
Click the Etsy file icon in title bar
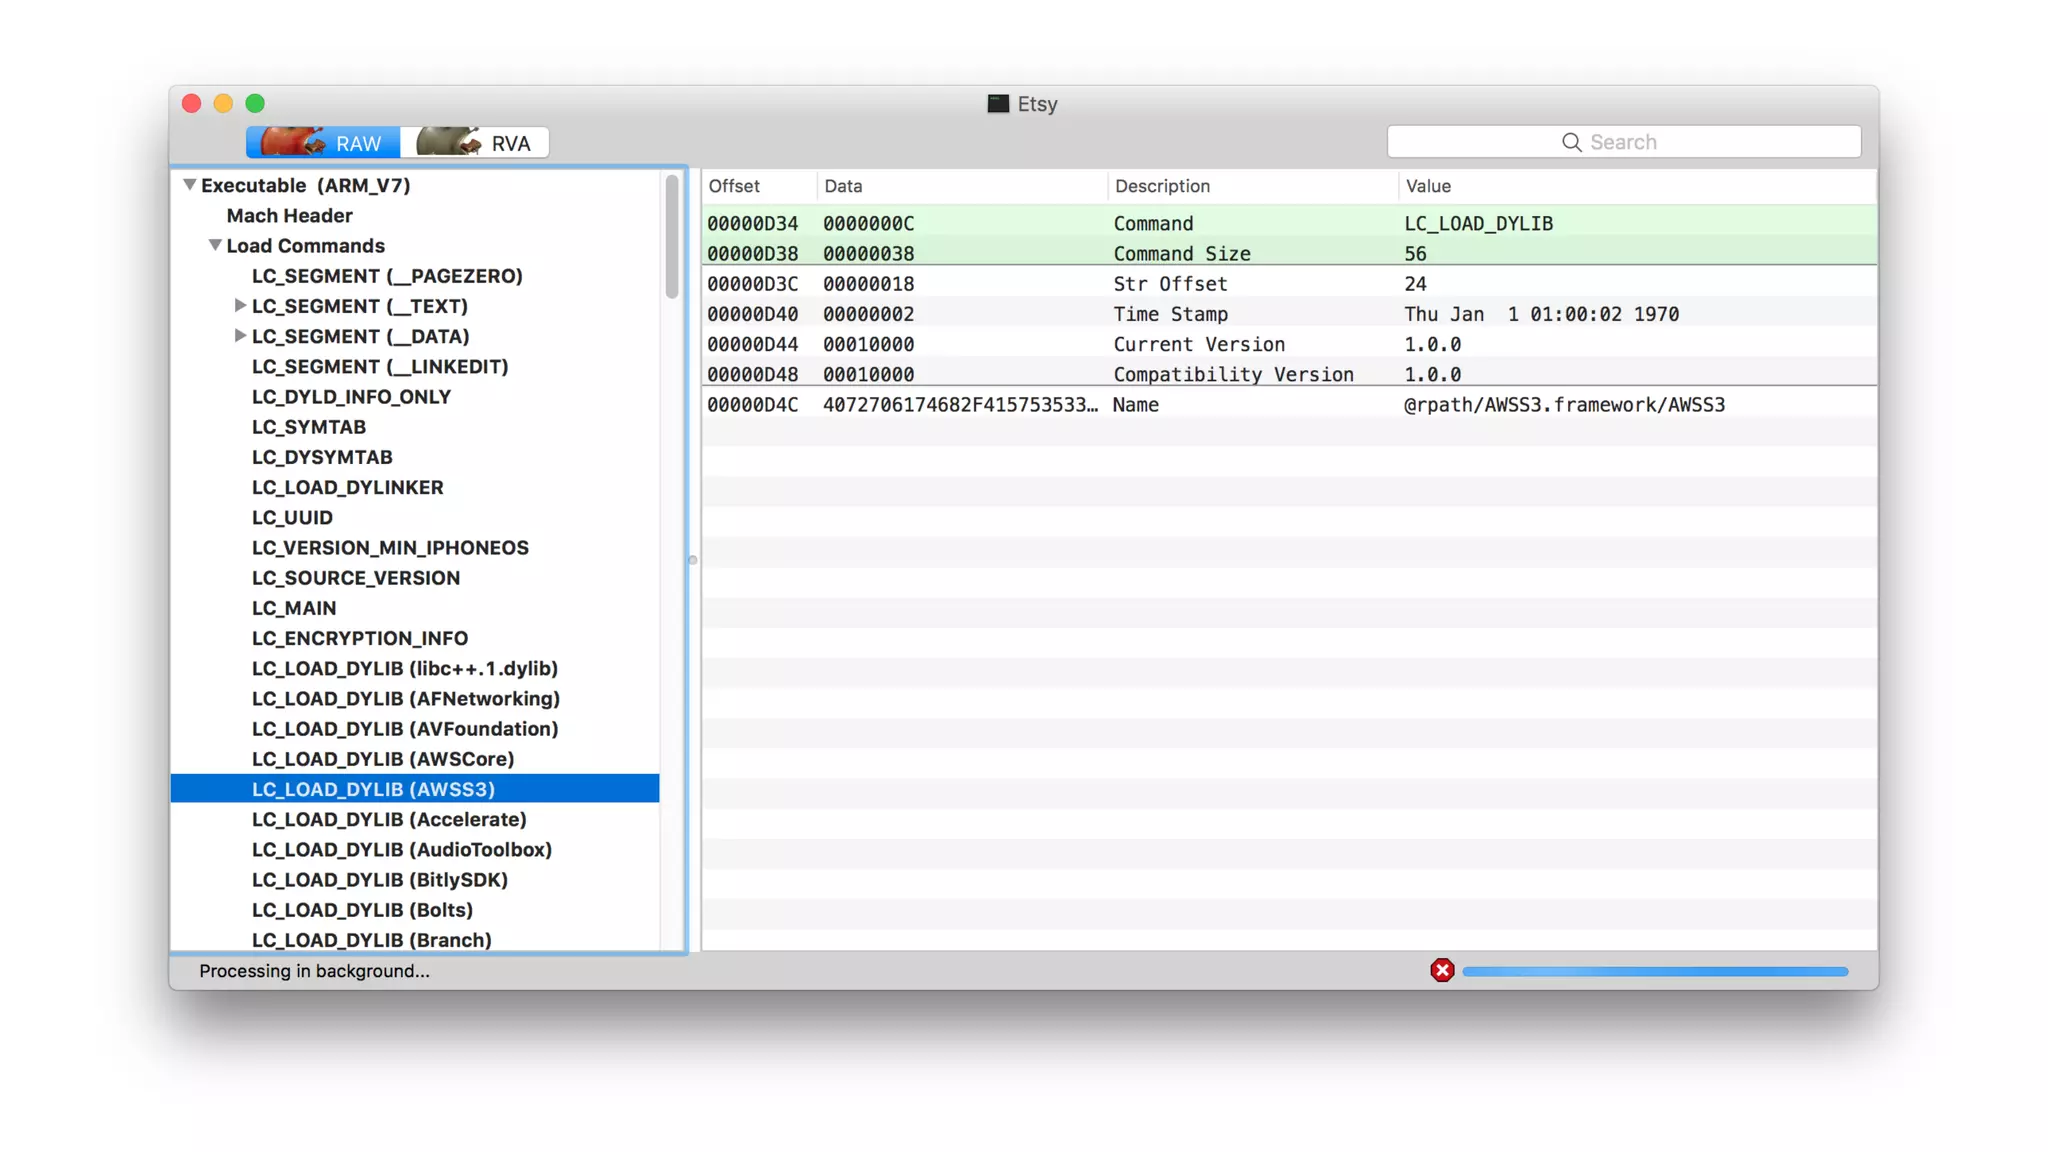click(x=997, y=104)
